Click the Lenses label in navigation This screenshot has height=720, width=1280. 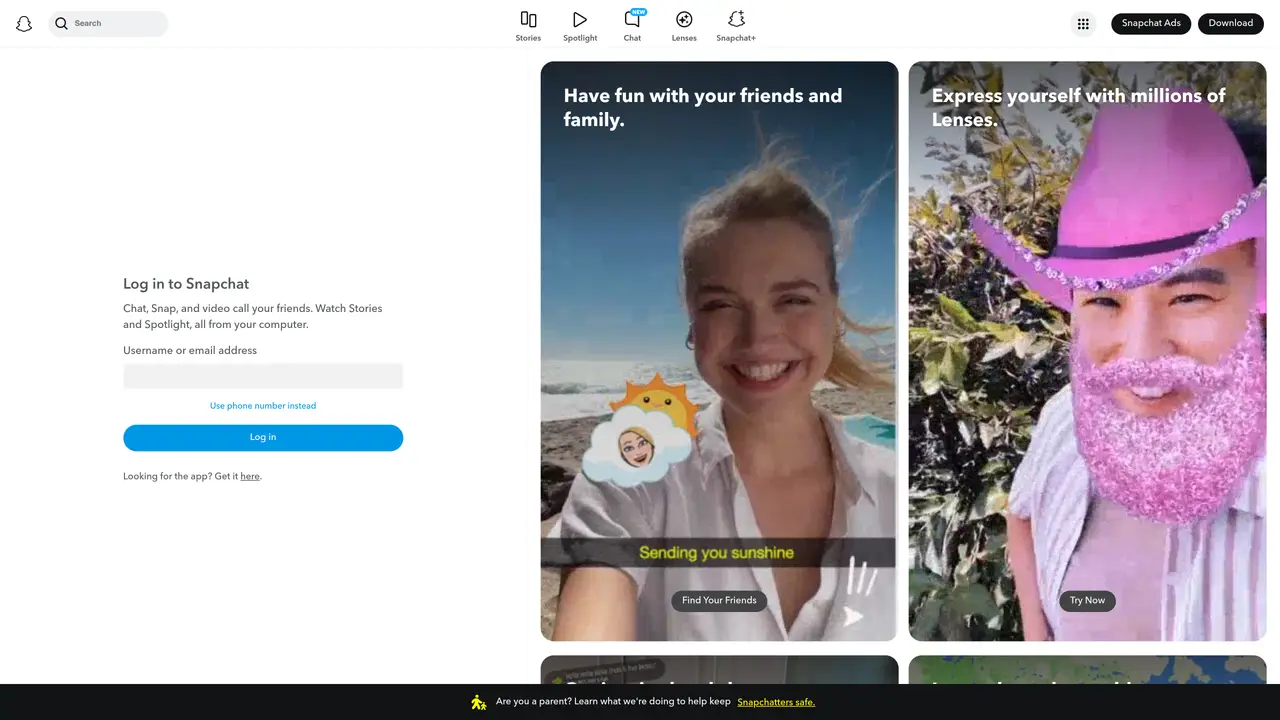[684, 38]
